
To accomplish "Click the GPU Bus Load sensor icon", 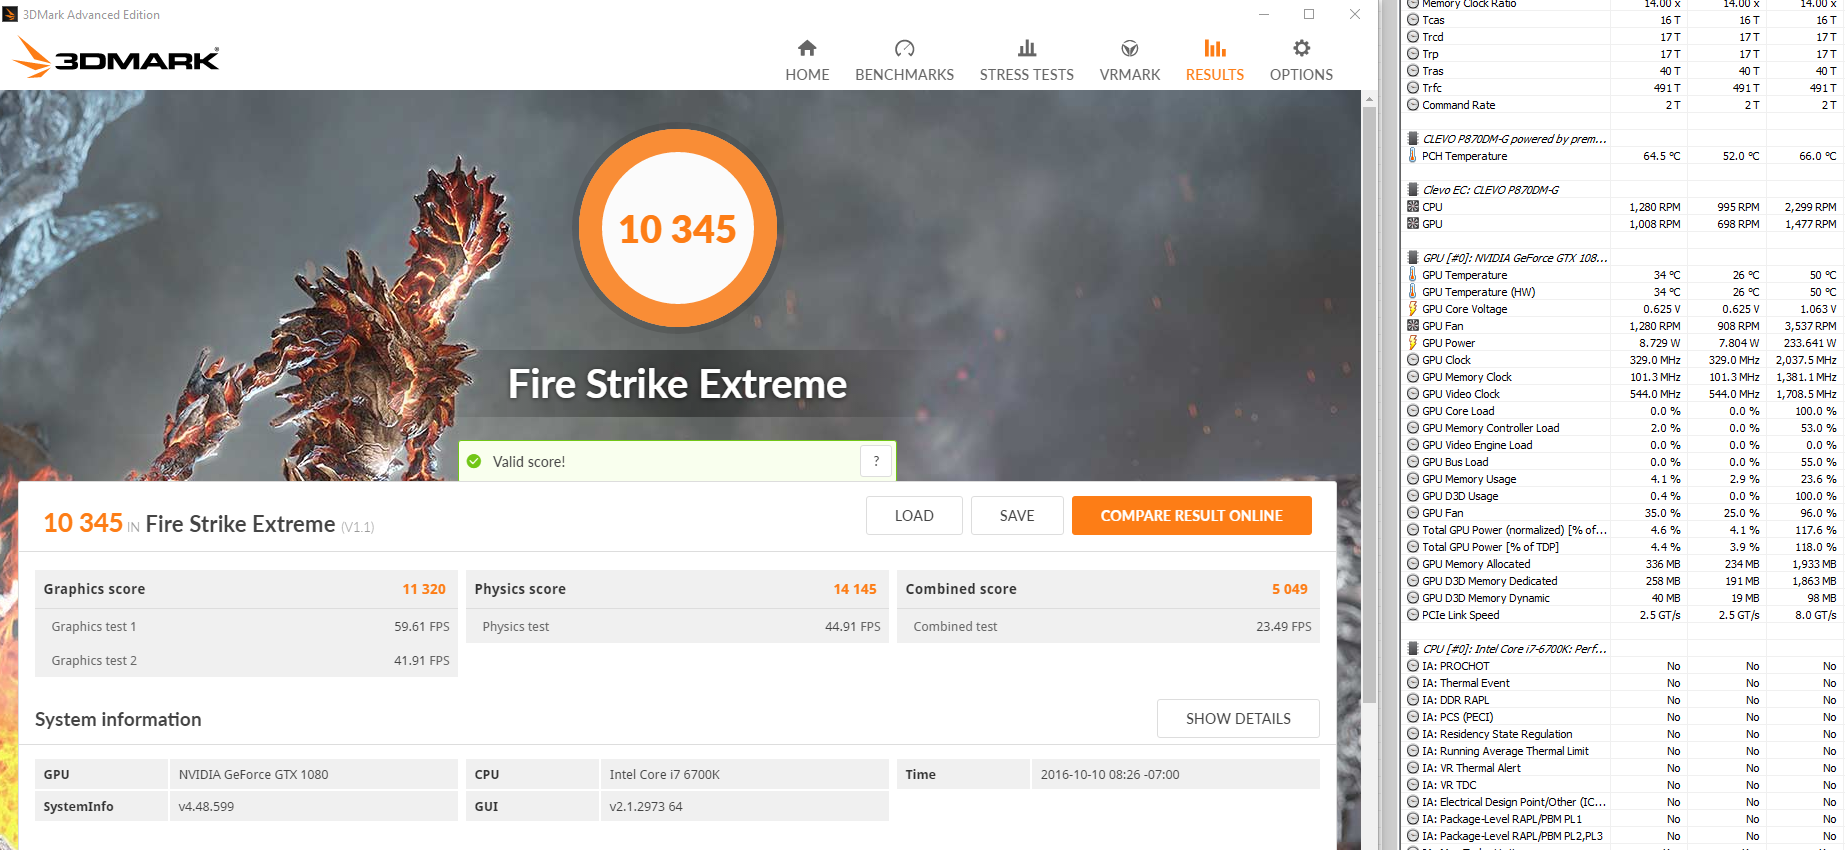I will 1413,461.
